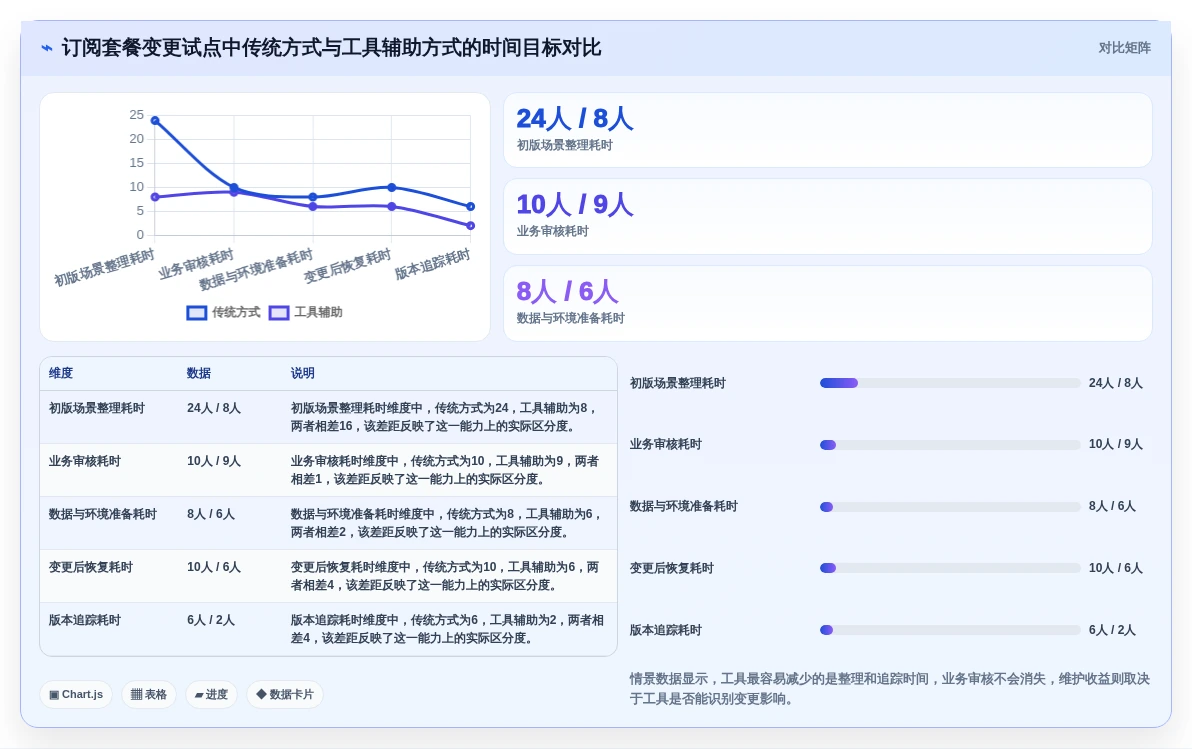Click the last tool-assisted point at 版本追踪耗时

(471, 226)
